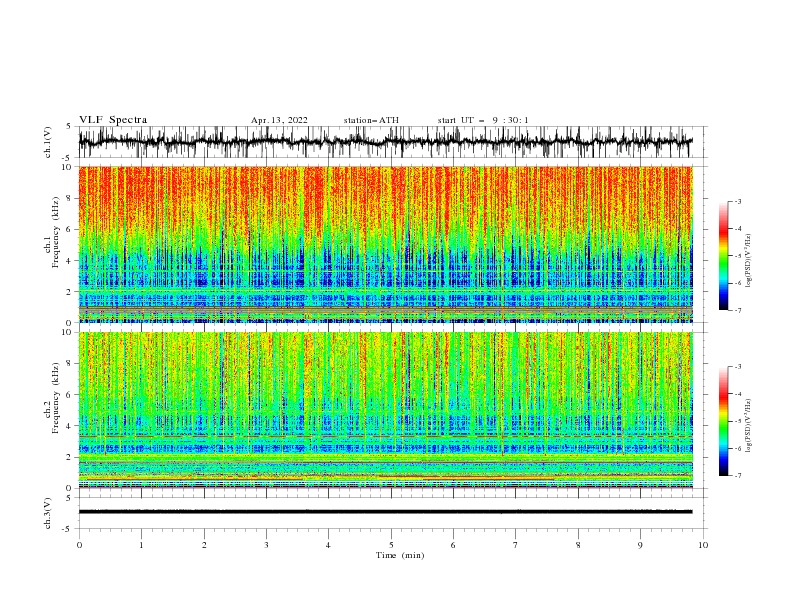Click the "-5" tick on ch.3(V) axis
792x612 pixels.
[x=68, y=529]
